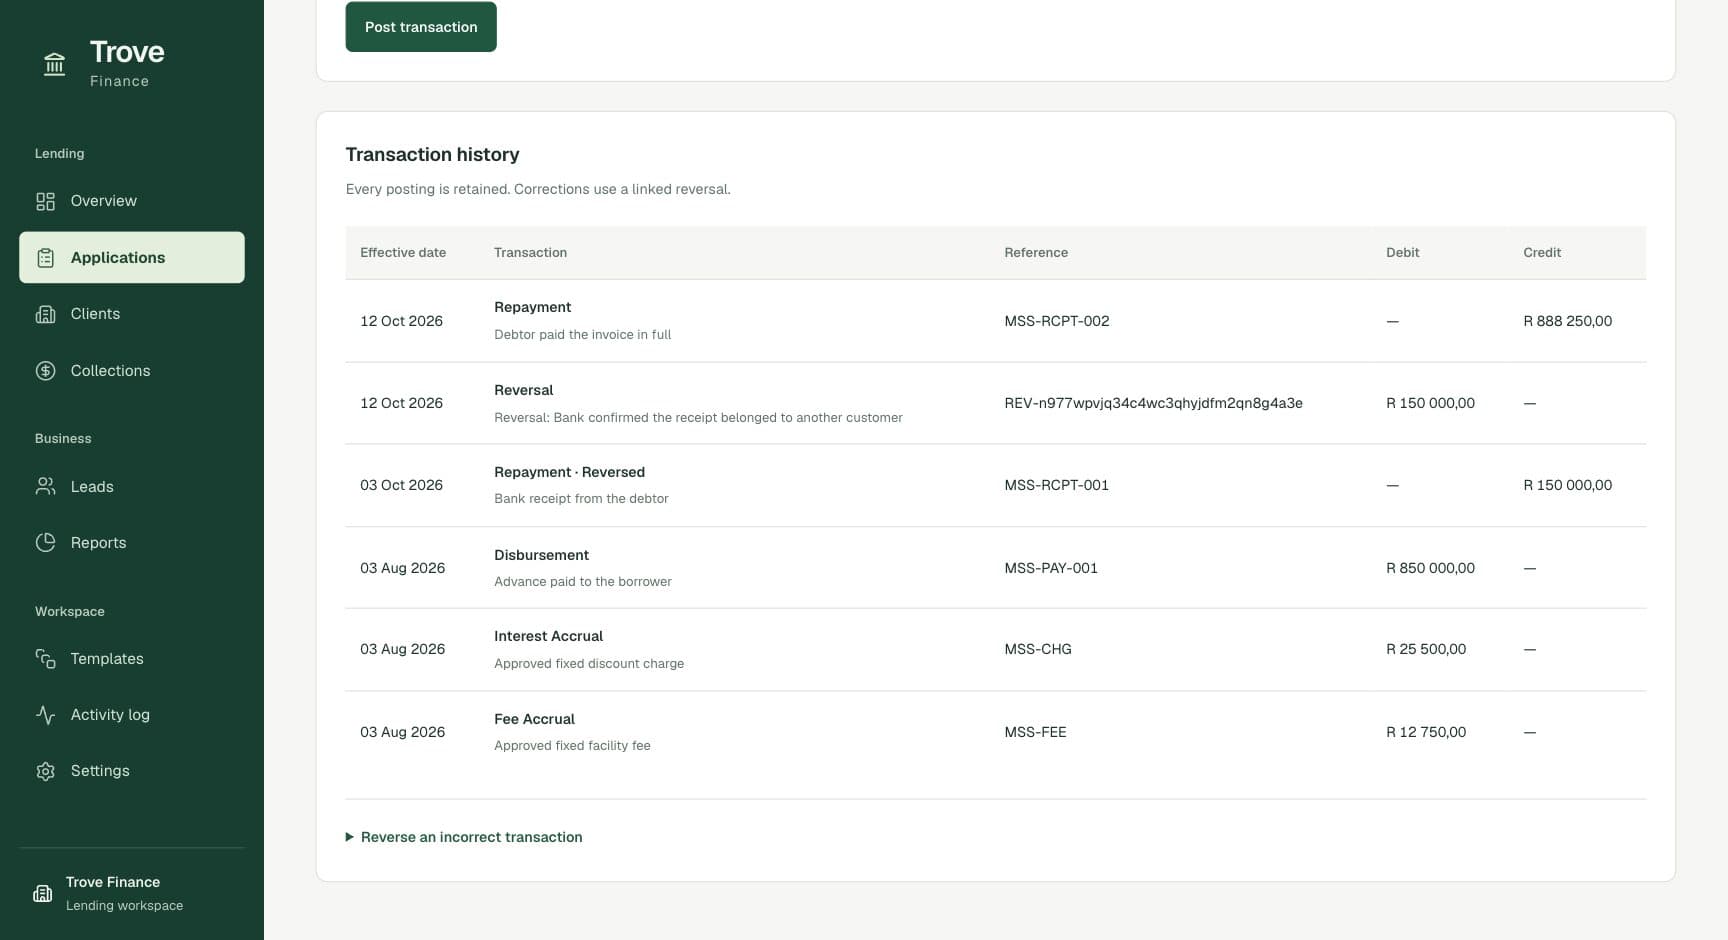
Task: Click the Templates shapes icon
Action: 45,659
